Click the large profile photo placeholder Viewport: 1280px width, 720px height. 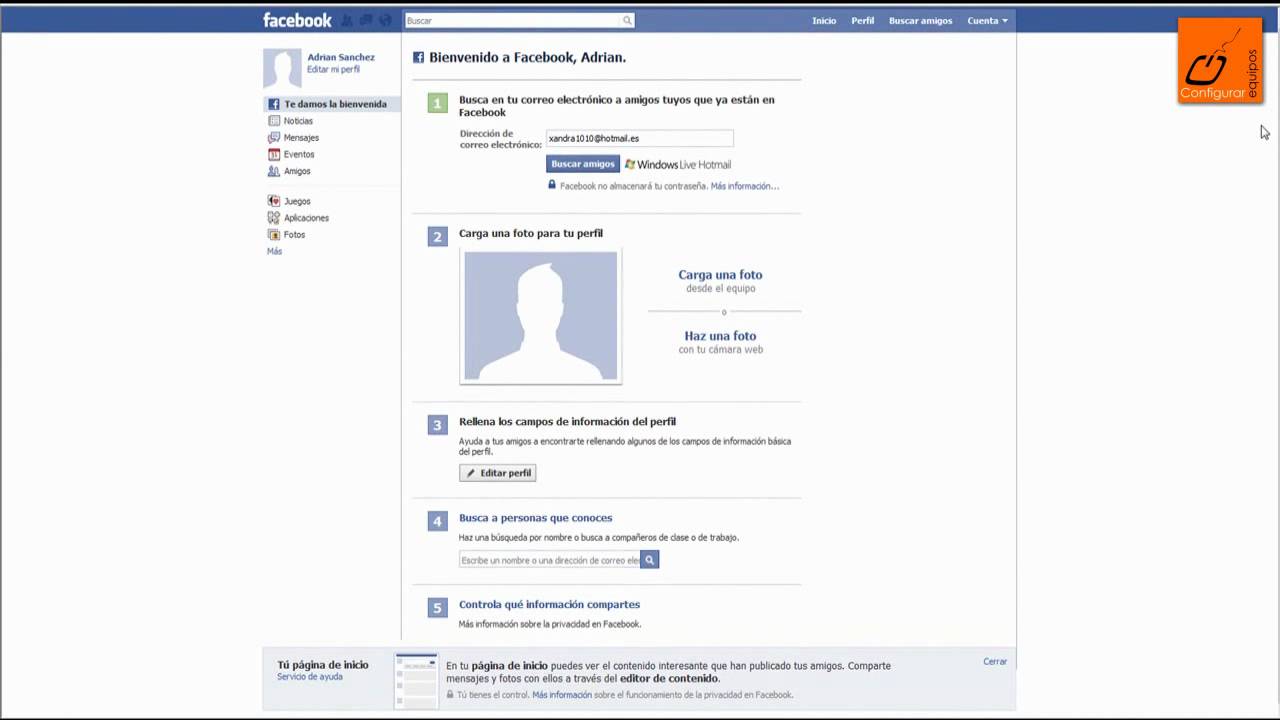click(541, 316)
